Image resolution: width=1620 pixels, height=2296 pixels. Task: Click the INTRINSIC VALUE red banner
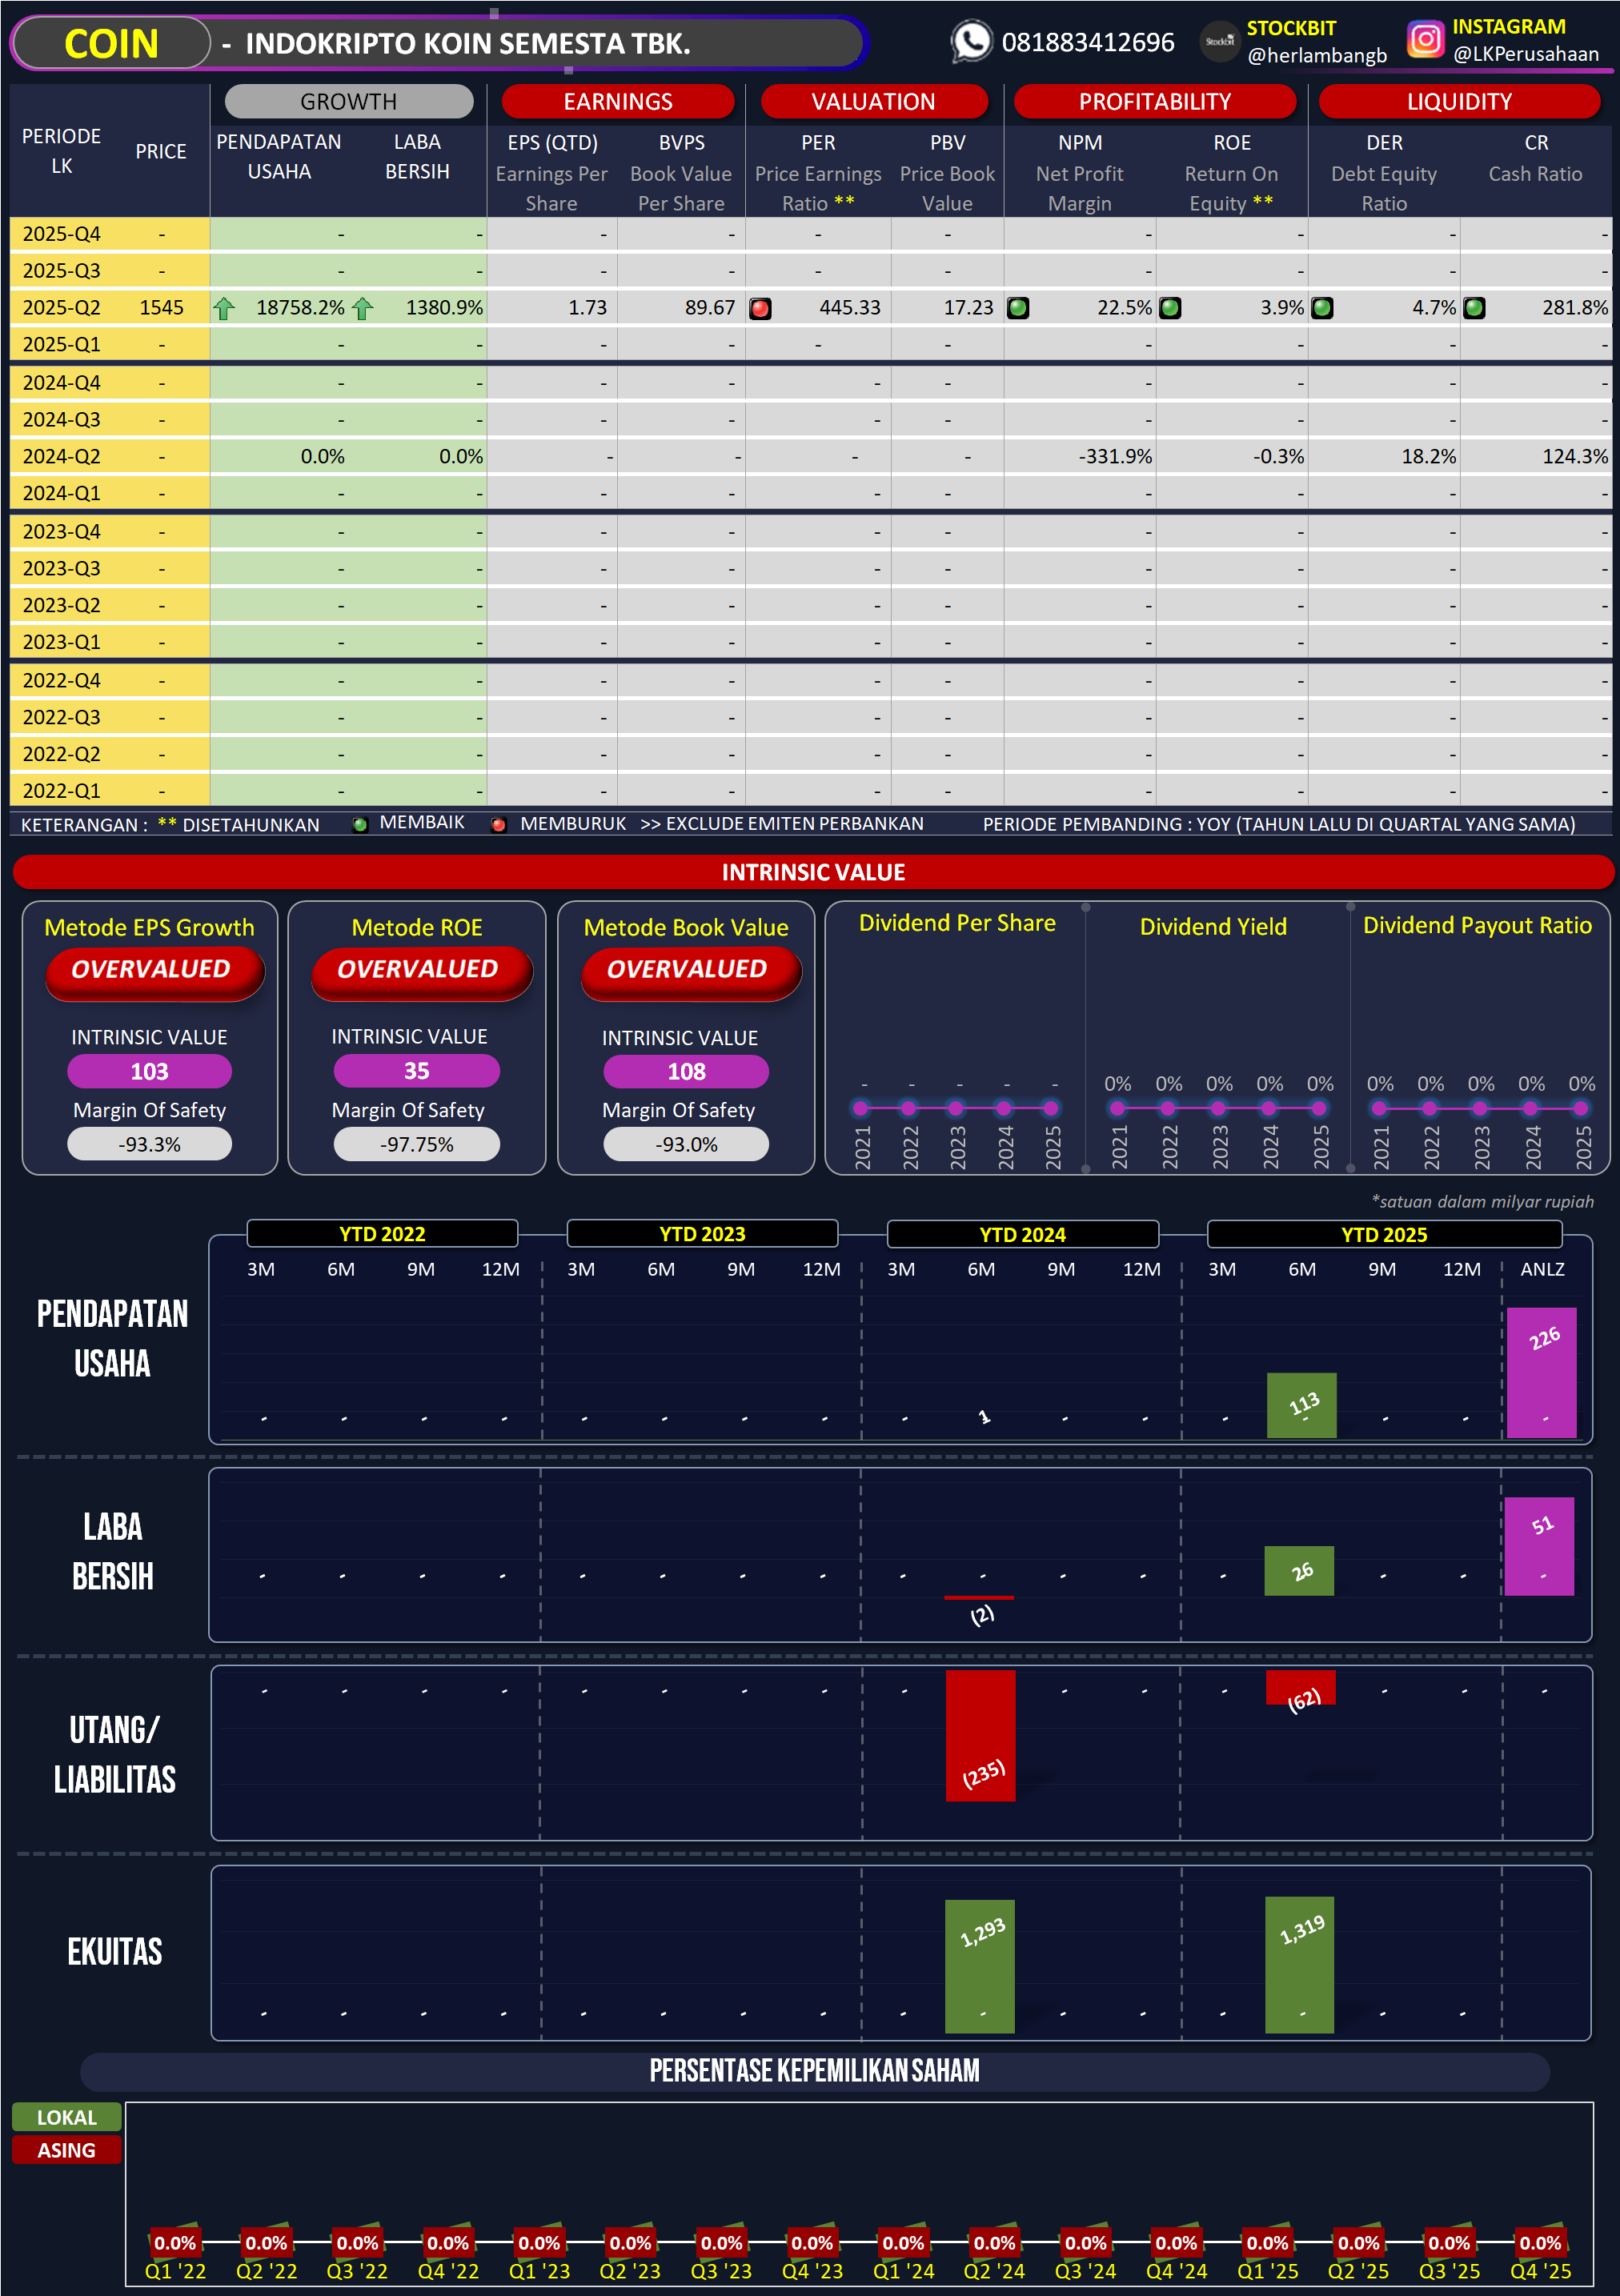(813, 872)
